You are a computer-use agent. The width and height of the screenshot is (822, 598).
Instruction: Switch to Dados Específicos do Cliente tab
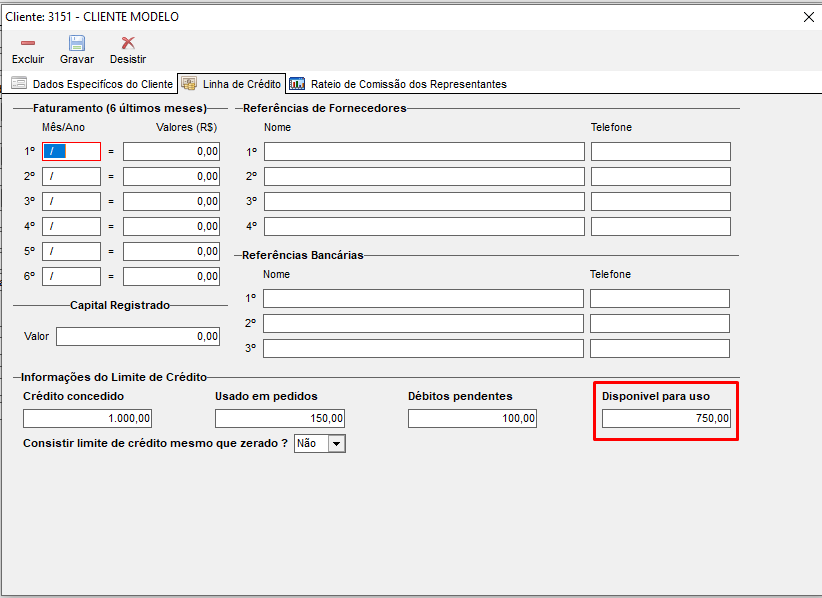click(x=102, y=84)
